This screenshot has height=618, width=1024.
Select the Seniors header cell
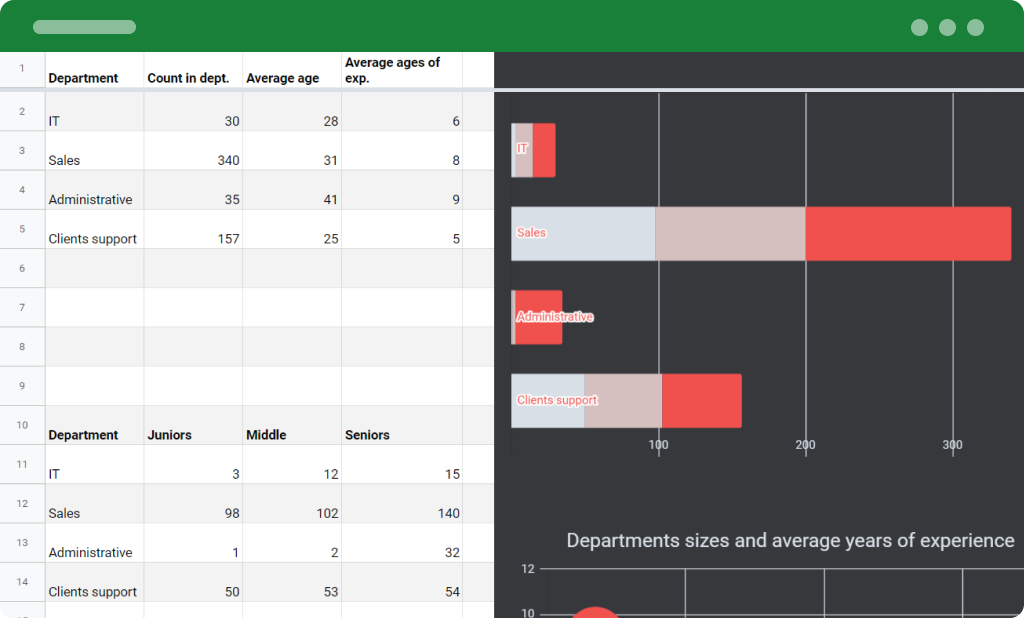tap(402, 425)
